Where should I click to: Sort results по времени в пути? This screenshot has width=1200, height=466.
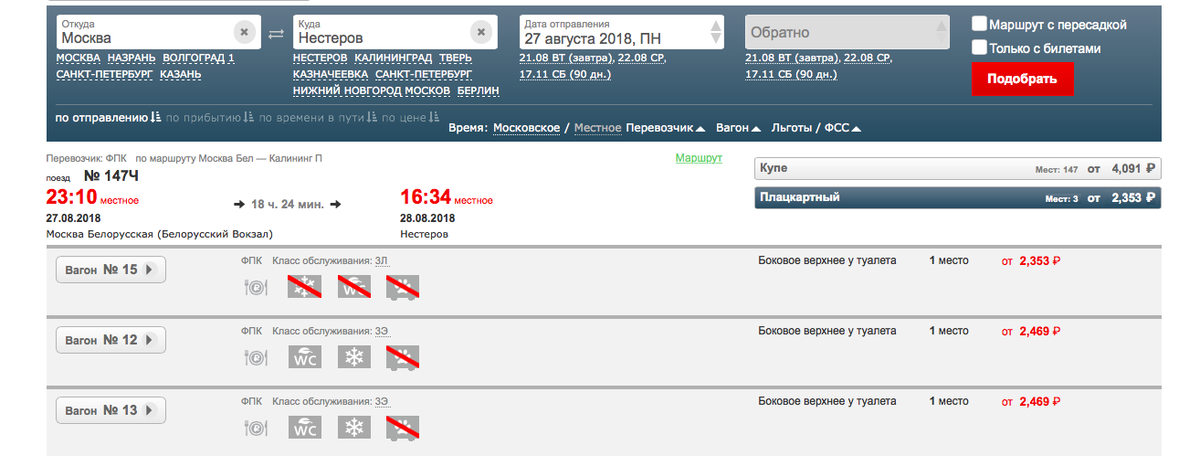point(316,118)
